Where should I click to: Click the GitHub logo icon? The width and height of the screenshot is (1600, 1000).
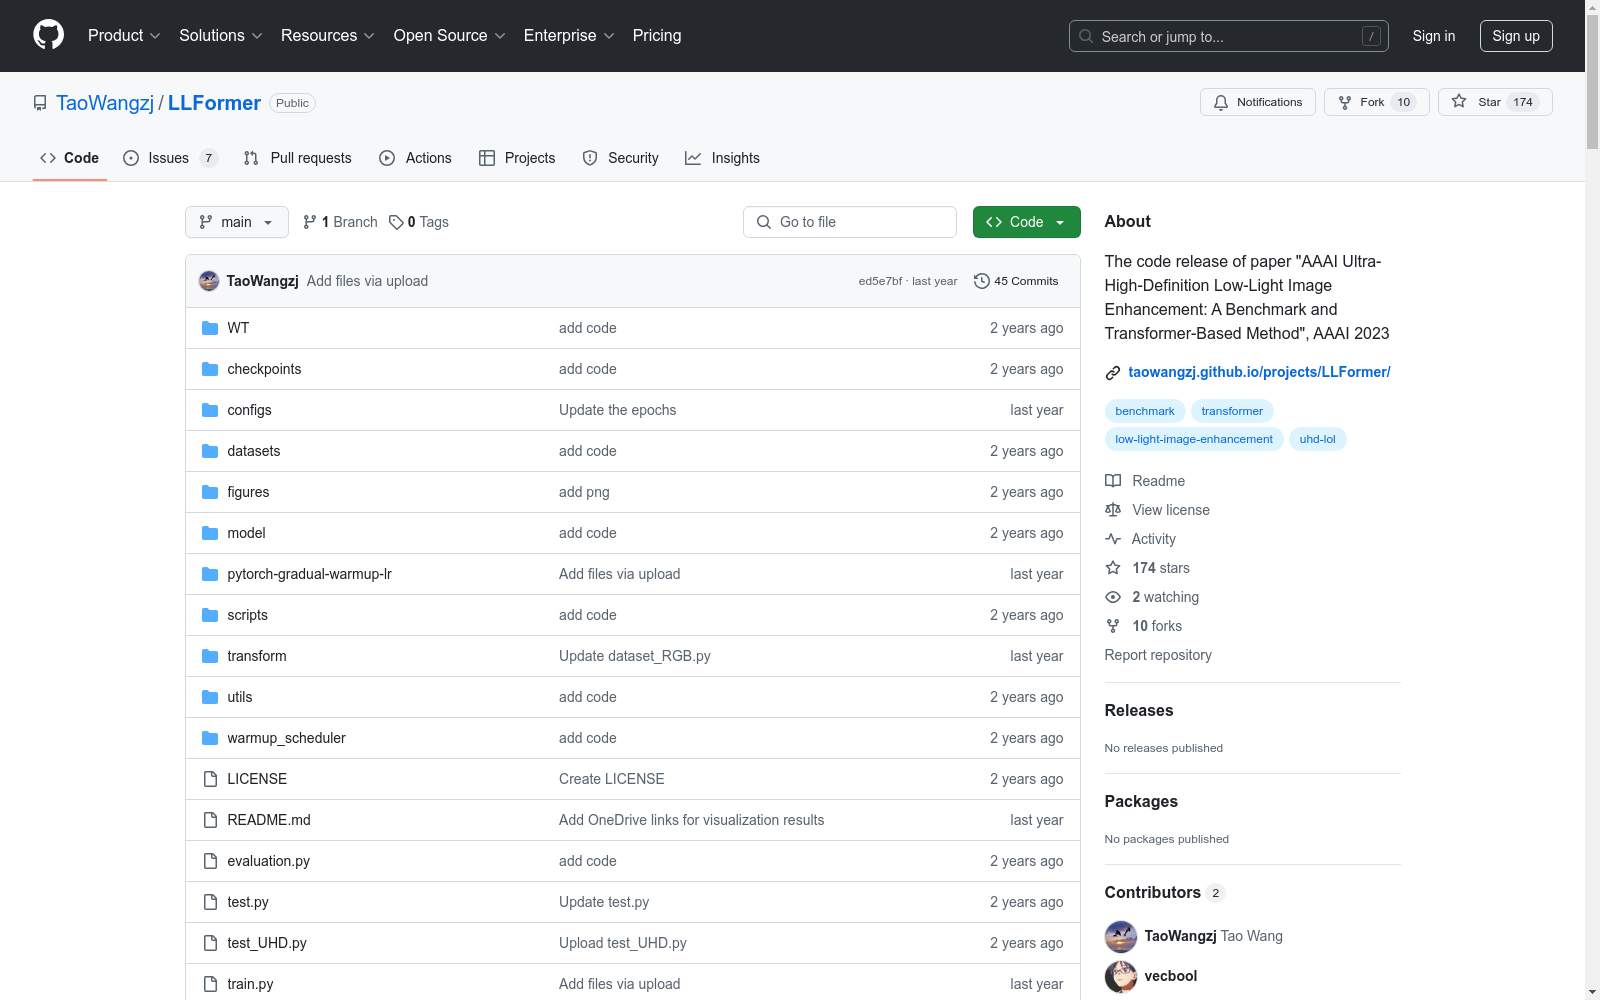tap(48, 35)
